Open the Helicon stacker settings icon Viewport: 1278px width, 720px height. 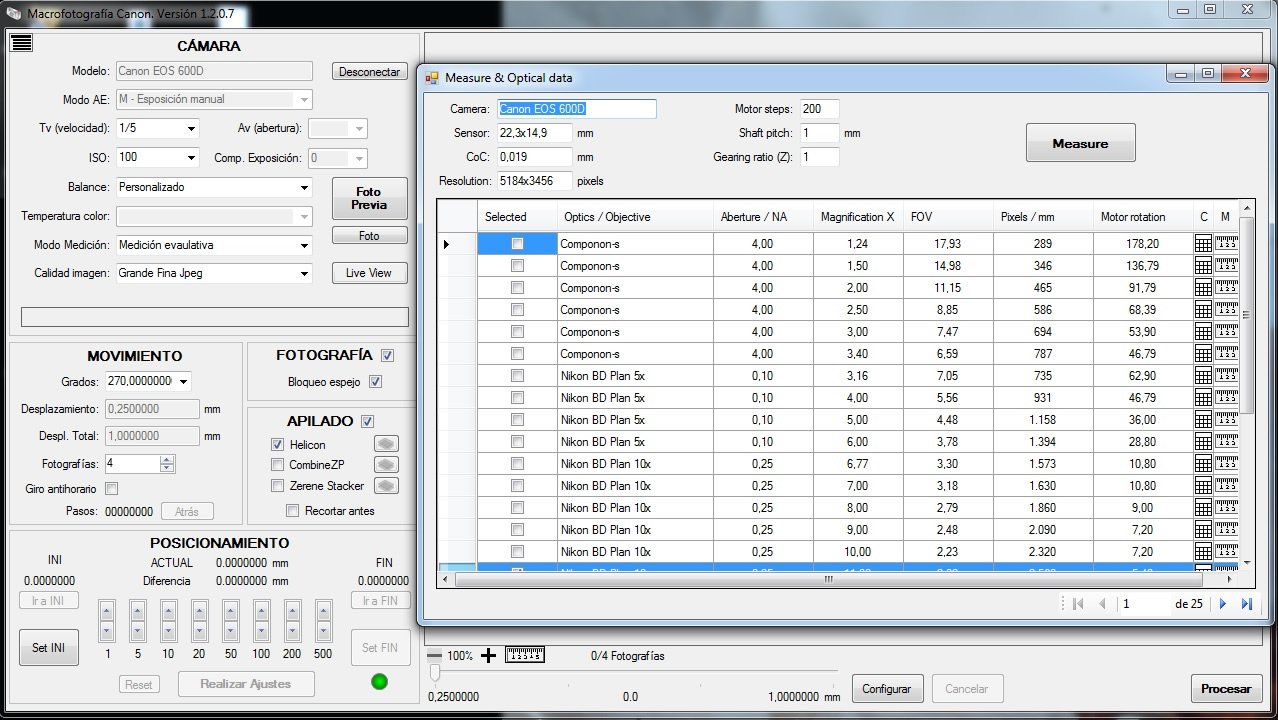pyautogui.click(x=386, y=444)
